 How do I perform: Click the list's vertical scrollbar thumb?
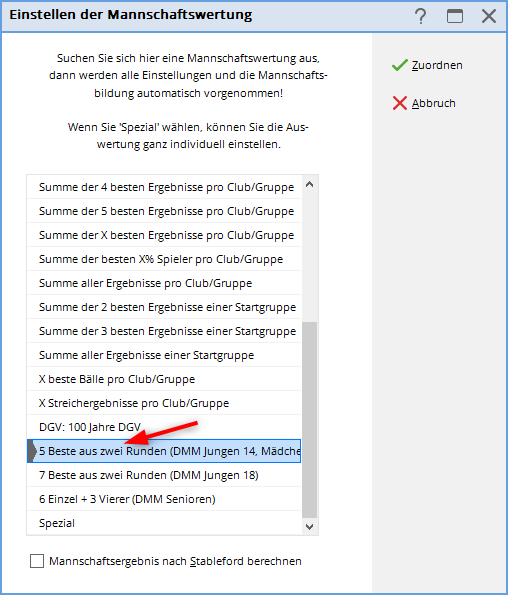(310, 420)
